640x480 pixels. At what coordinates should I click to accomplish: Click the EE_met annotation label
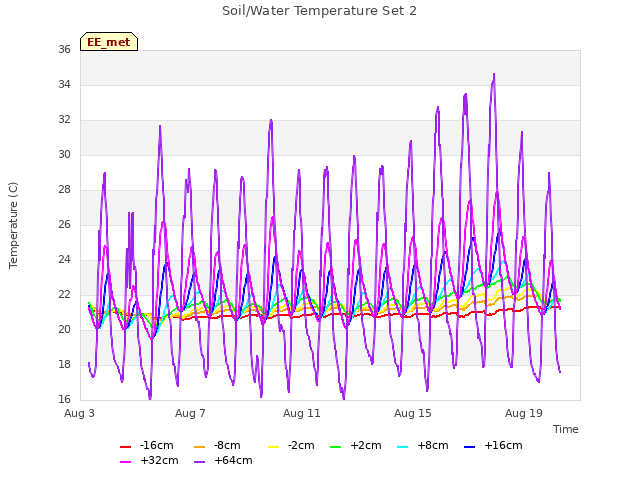[109, 42]
